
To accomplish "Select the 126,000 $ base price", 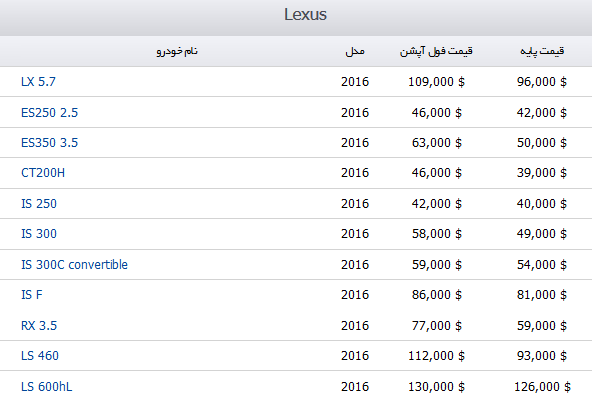I will pyautogui.click(x=542, y=387).
